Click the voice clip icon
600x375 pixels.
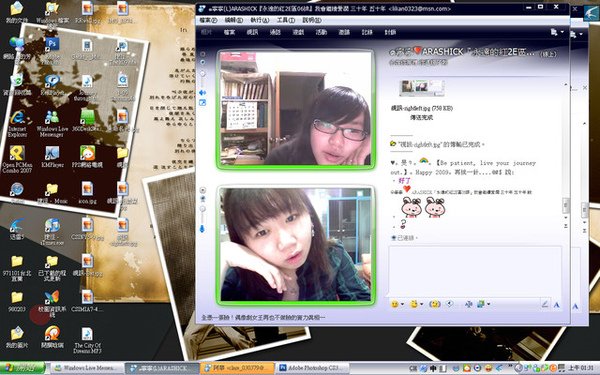tap(450, 304)
